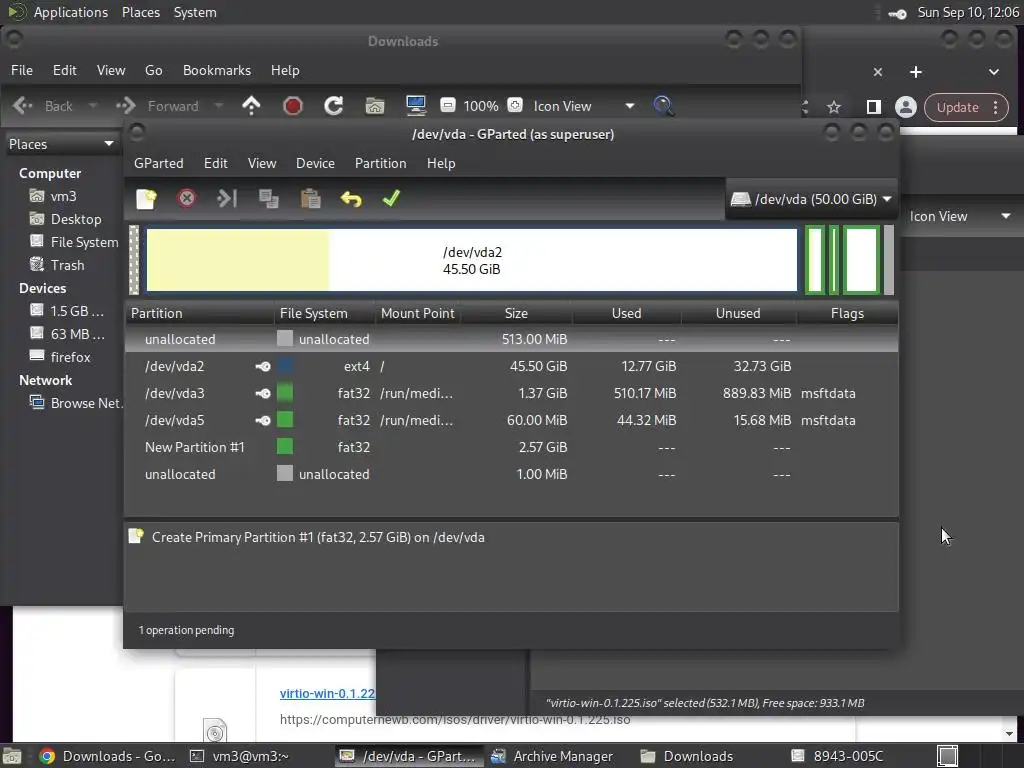Click the key icon beside /dev/vda5

click(x=263, y=420)
